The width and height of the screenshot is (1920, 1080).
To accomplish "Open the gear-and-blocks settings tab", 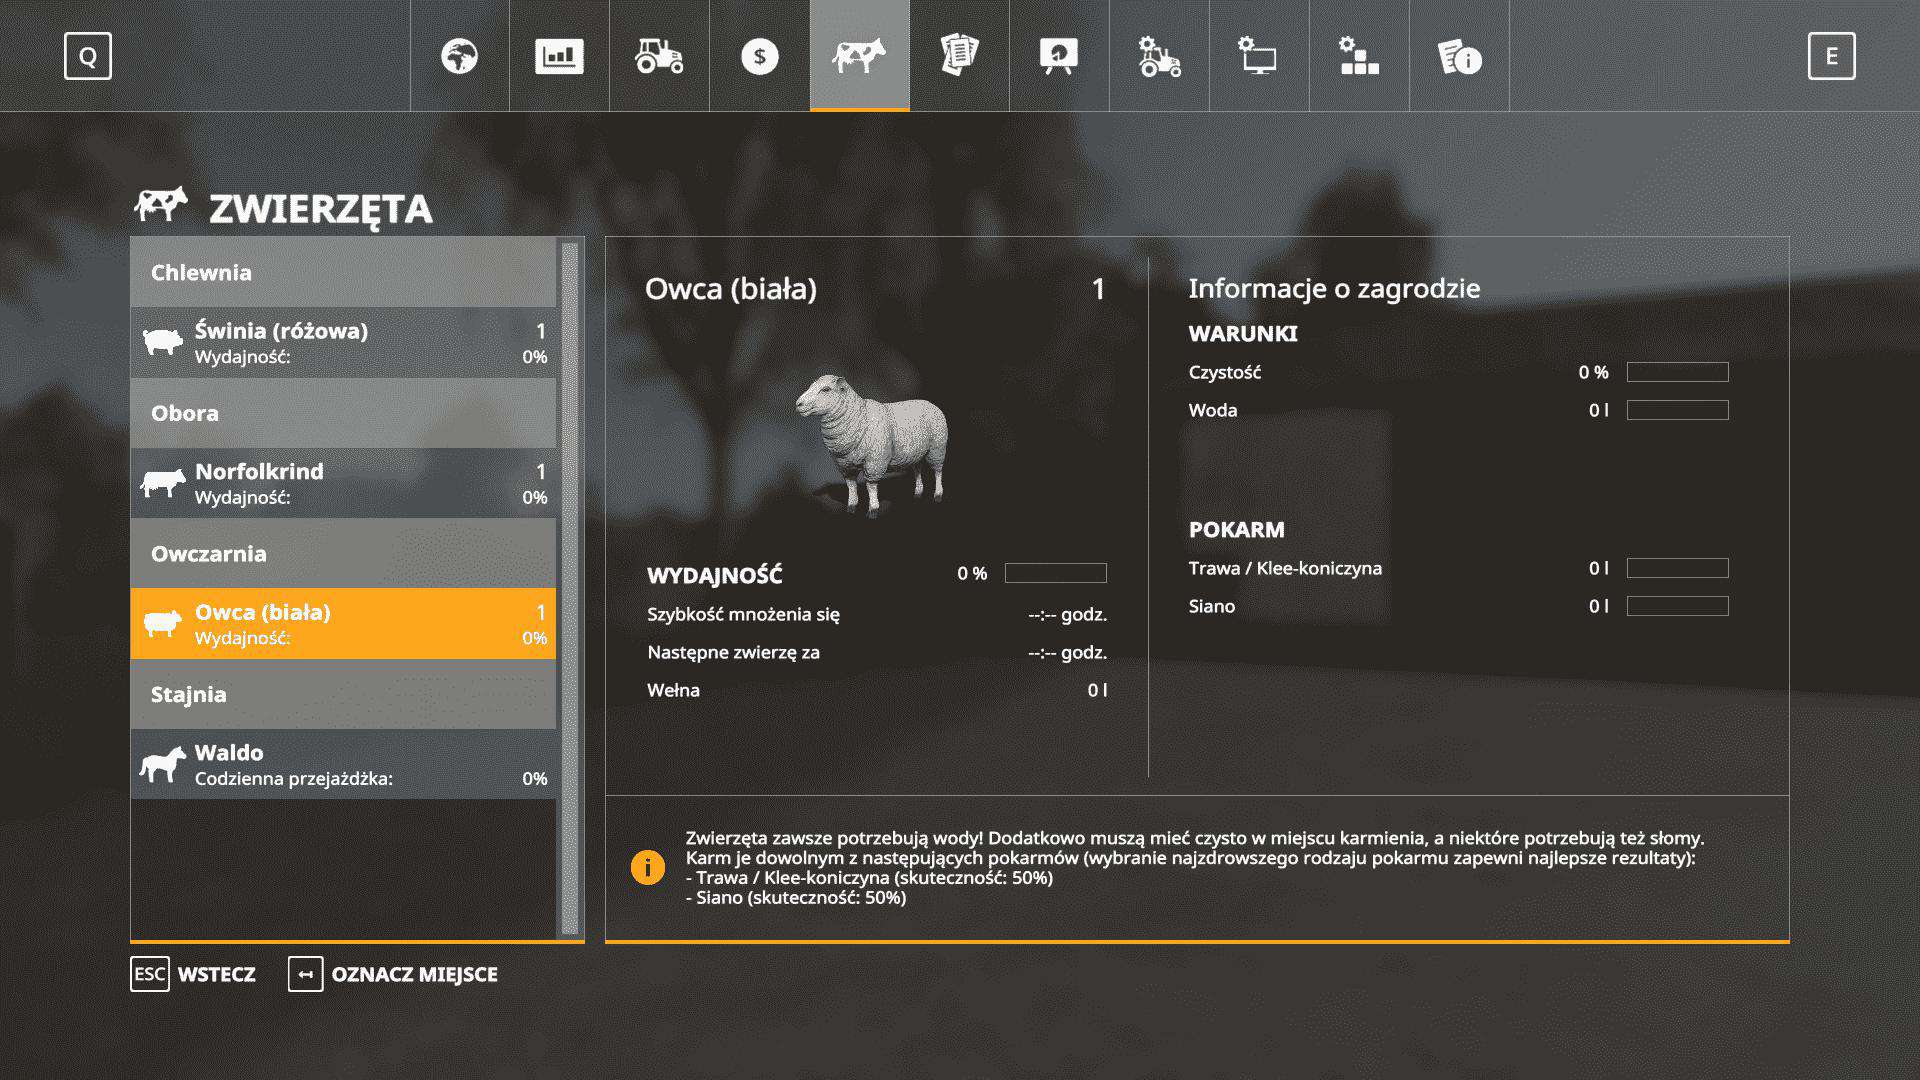I will pos(1359,56).
